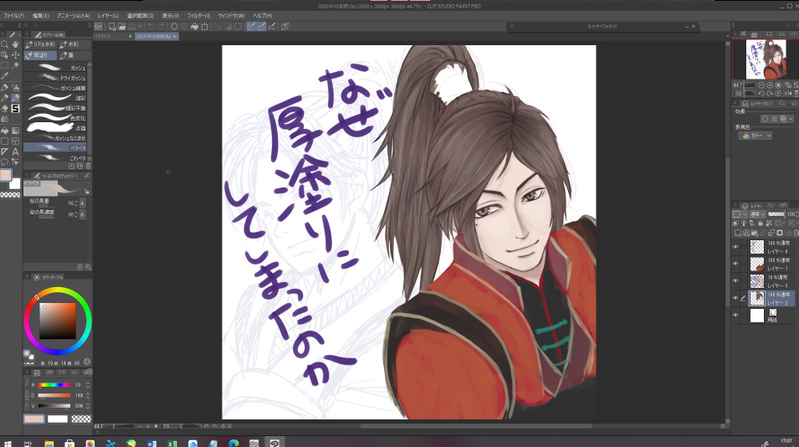The height and width of the screenshot is (447, 799).
Task: Toggle visibility of the 用紙 paper layer
Action: click(735, 315)
